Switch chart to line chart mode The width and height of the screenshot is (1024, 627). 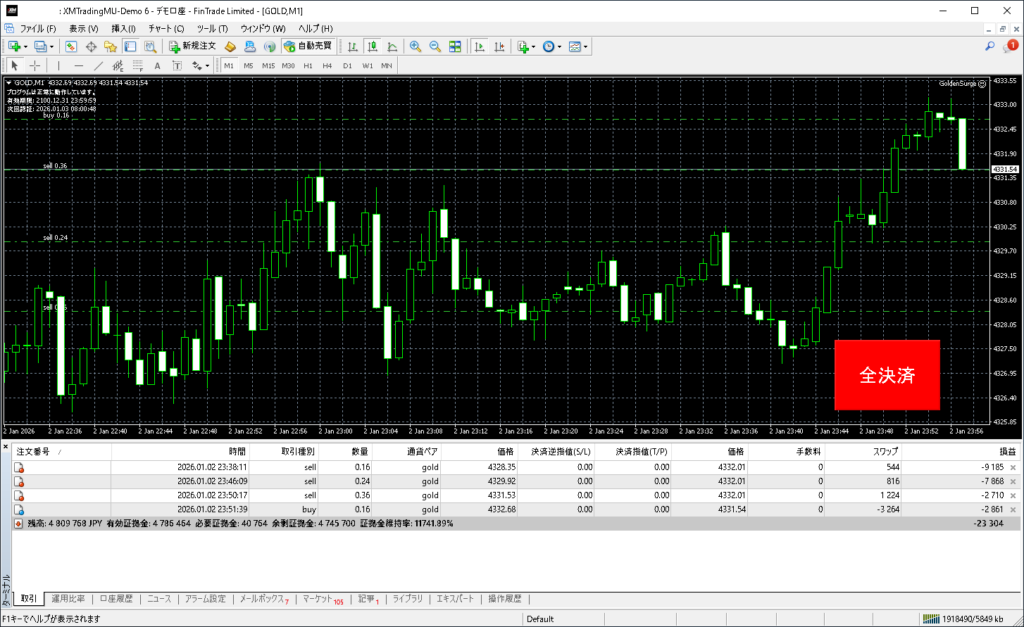click(x=391, y=46)
